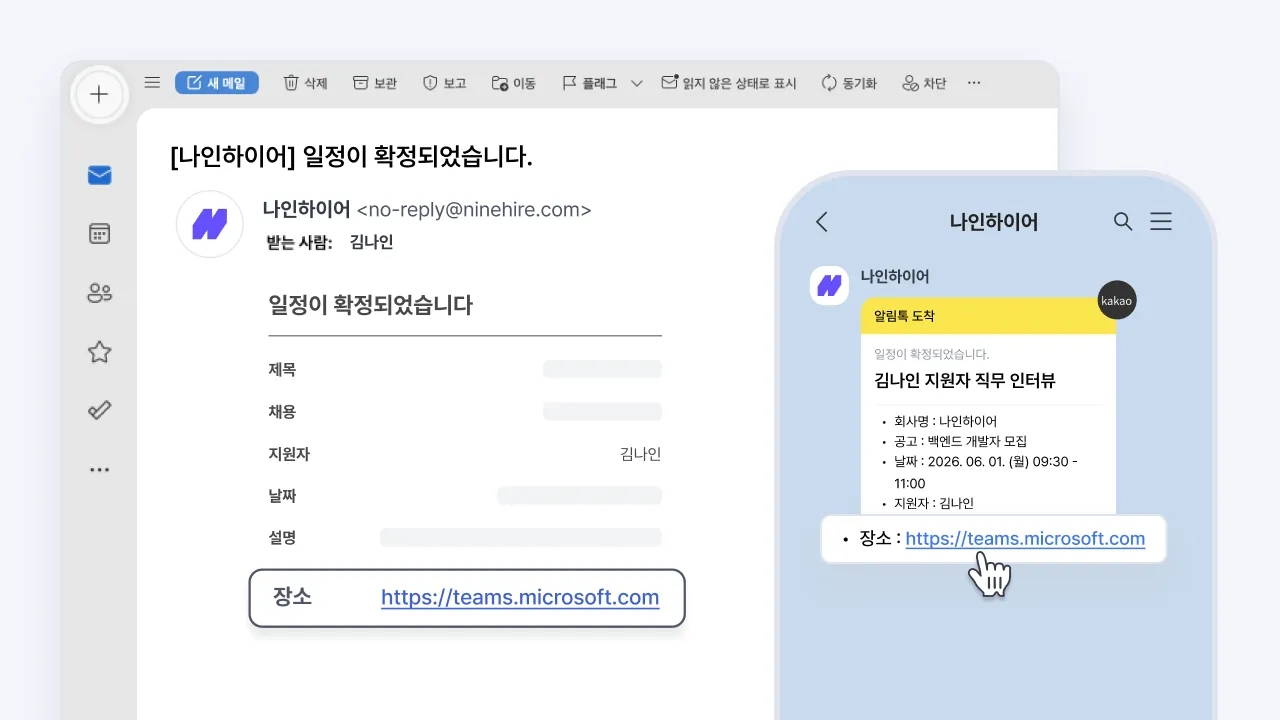Open the Calendar icon in sidebar

point(99,234)
